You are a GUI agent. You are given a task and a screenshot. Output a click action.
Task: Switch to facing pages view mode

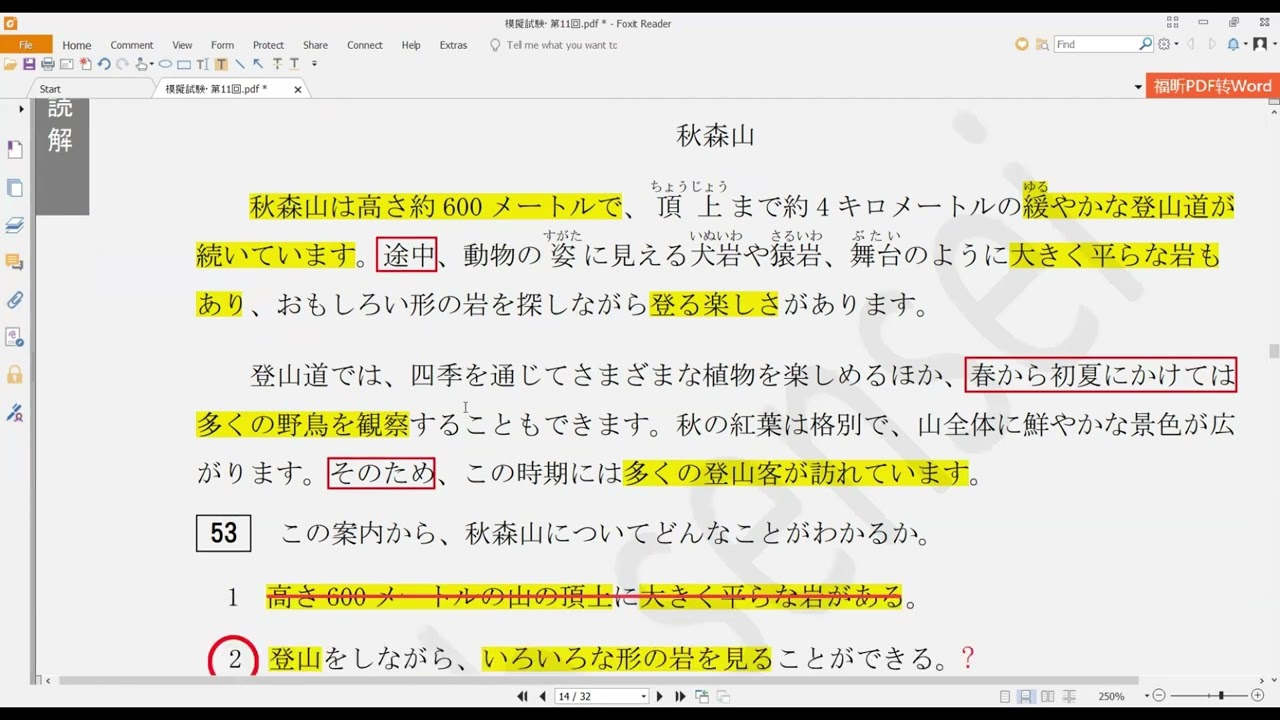(x=1047, y=696)
